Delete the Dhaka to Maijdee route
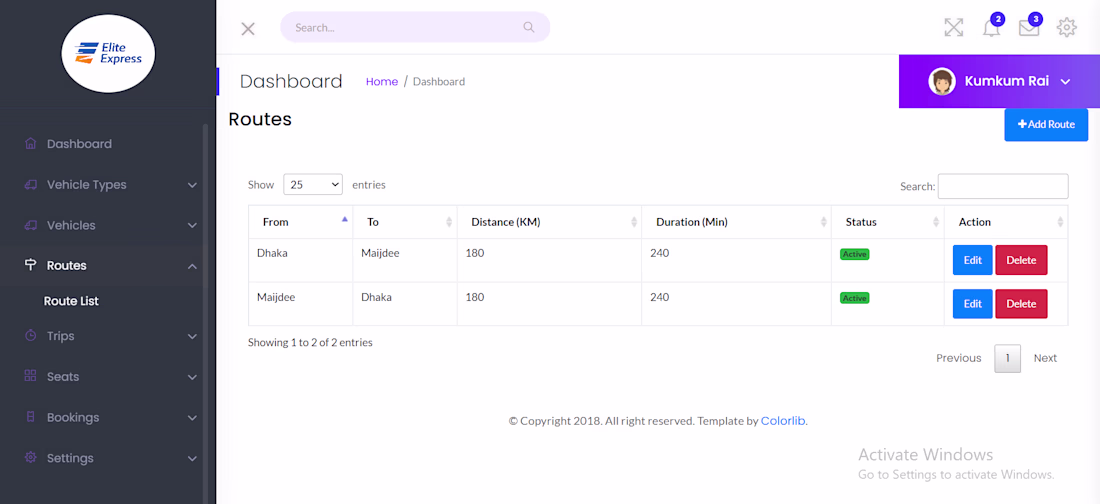The height and width of the screenshot is (504, 1100). point(1021,260)
